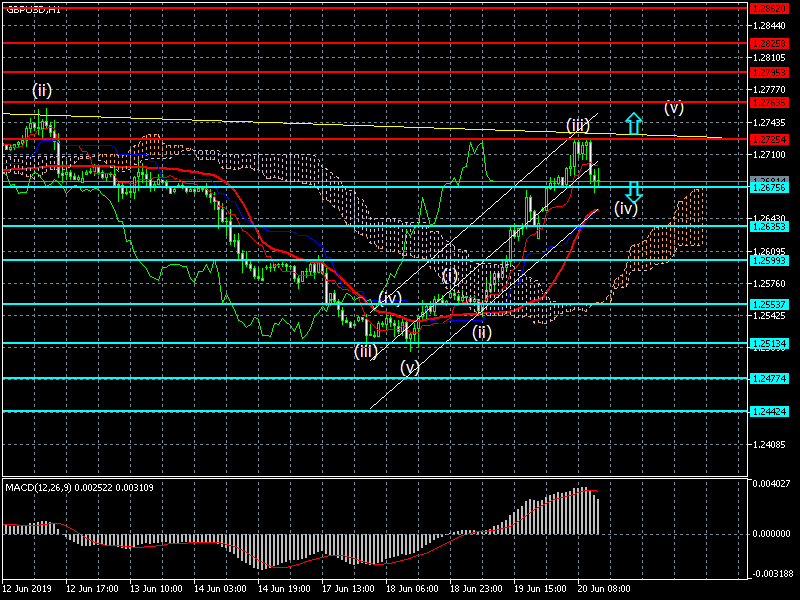Image resolution: width=800 pixels, height=600 pixels.
Task: Click the cyan 1.26353 support label
Action: [x=769, y=226]
